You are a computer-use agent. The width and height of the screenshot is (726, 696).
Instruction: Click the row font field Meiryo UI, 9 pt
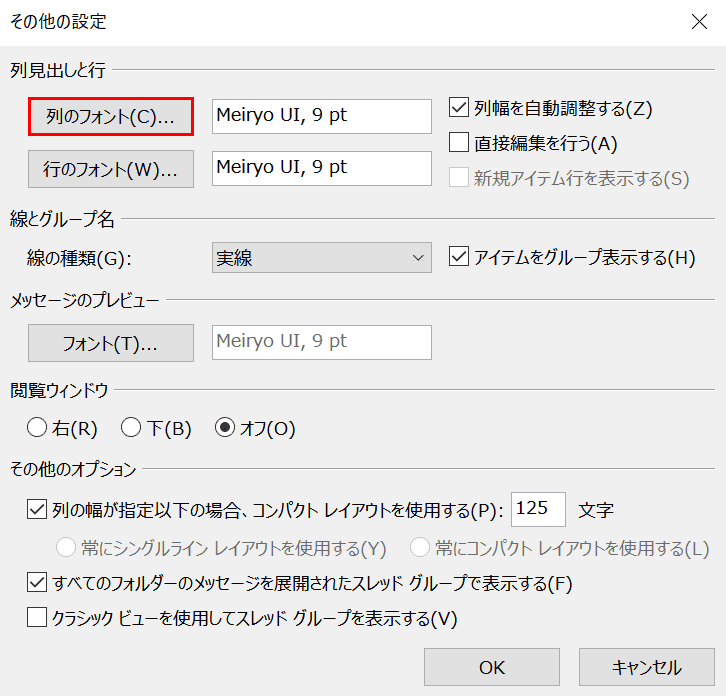(322, 168)
